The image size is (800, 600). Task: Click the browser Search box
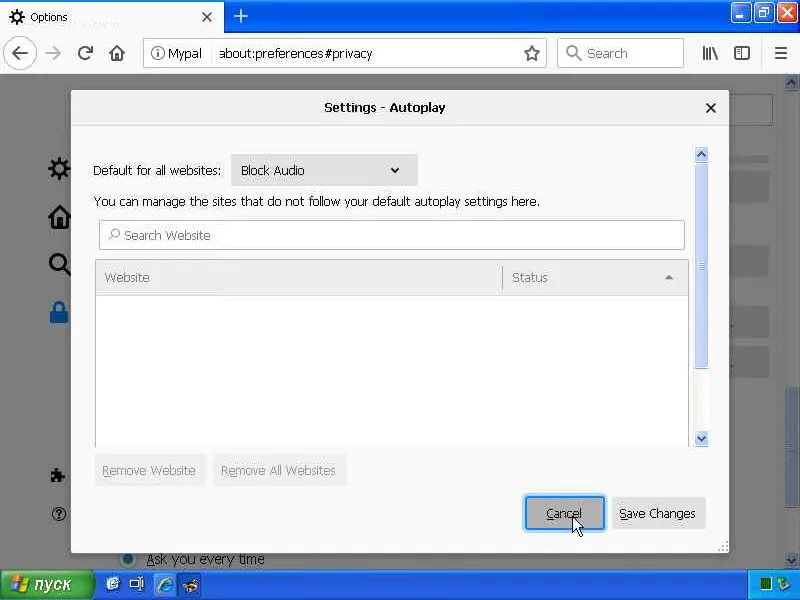[620, 53]
